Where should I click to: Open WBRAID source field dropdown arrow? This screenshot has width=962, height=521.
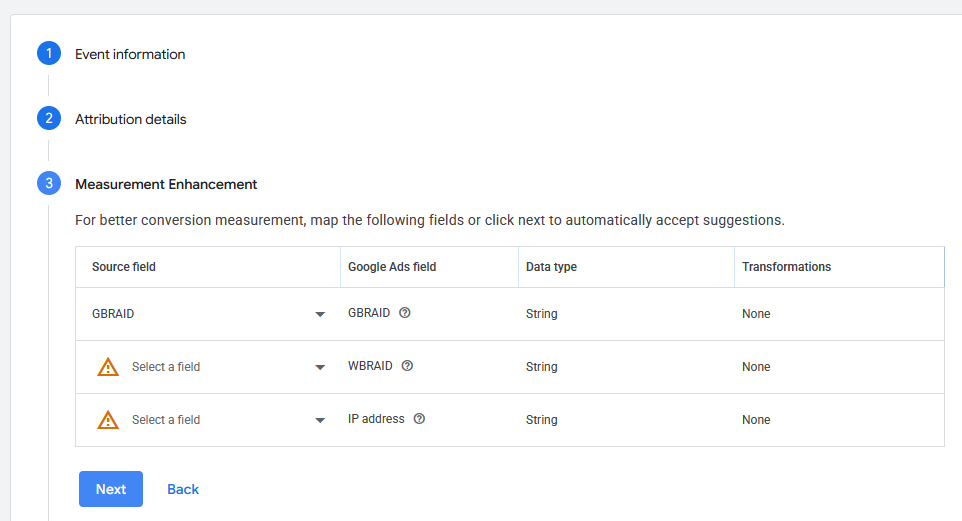pyautogui.click(x=320, y=367)
